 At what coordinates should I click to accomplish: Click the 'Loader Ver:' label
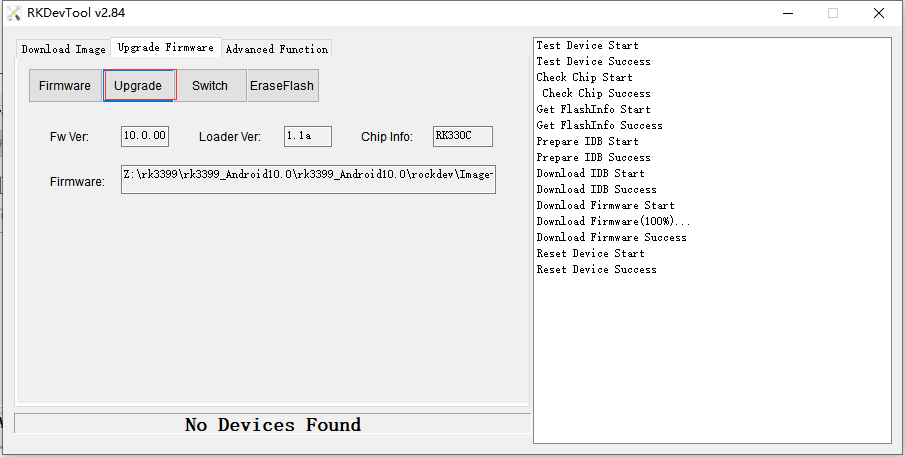tap(230, 137)
